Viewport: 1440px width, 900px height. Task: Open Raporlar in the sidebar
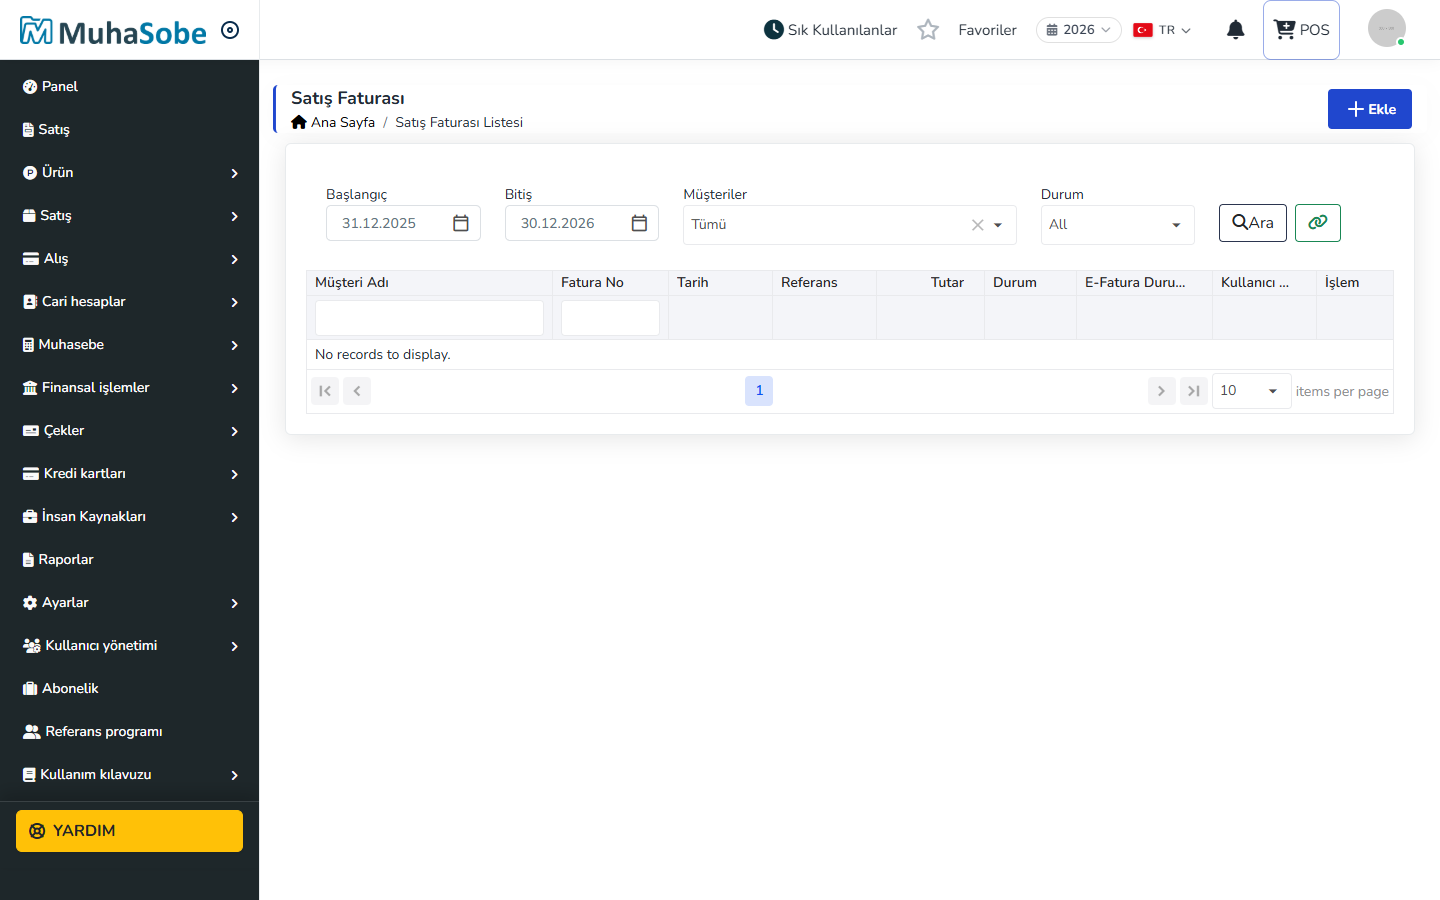pyautogui.click(x=130, y=559)
